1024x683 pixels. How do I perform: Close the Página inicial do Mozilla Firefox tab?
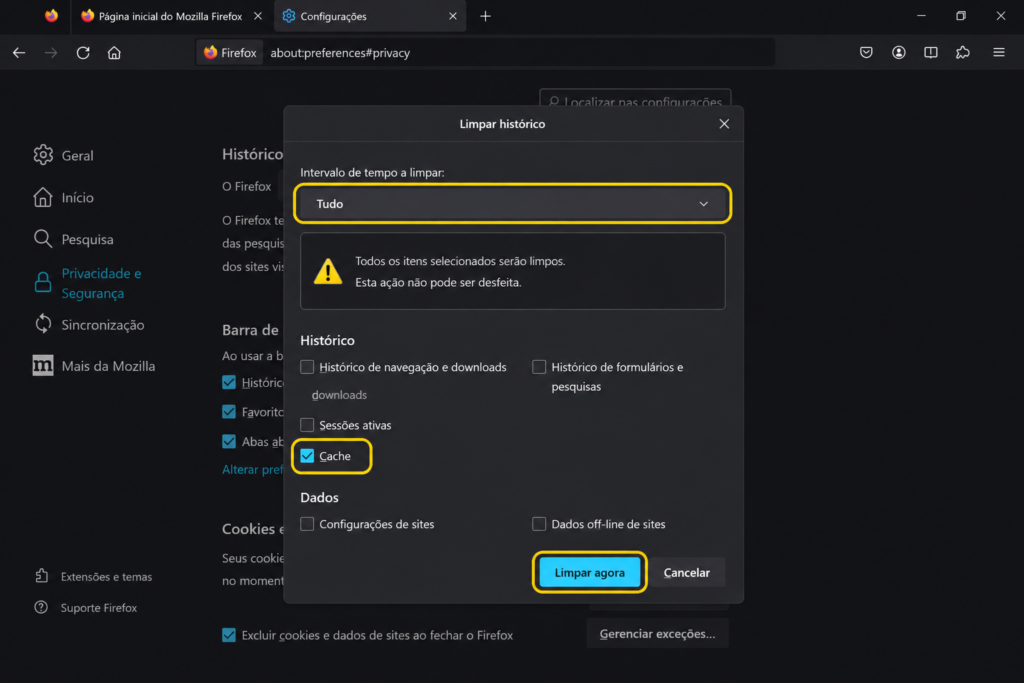tap(258, 16)
